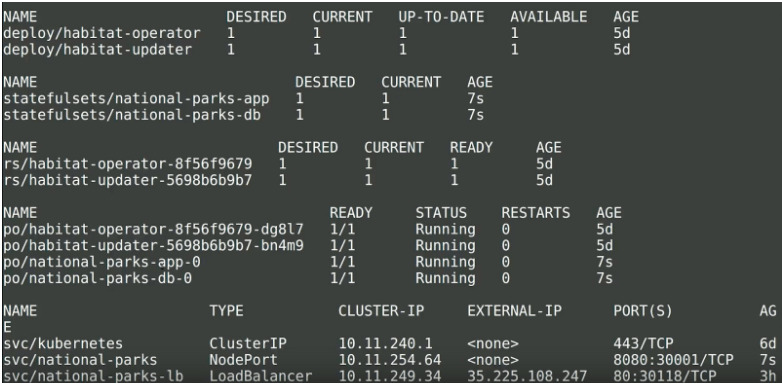The height and width of the screenshot is (384, 782).
Task: Click the svc/national-parks-lb service name
Action: click(x=89, y=376)
